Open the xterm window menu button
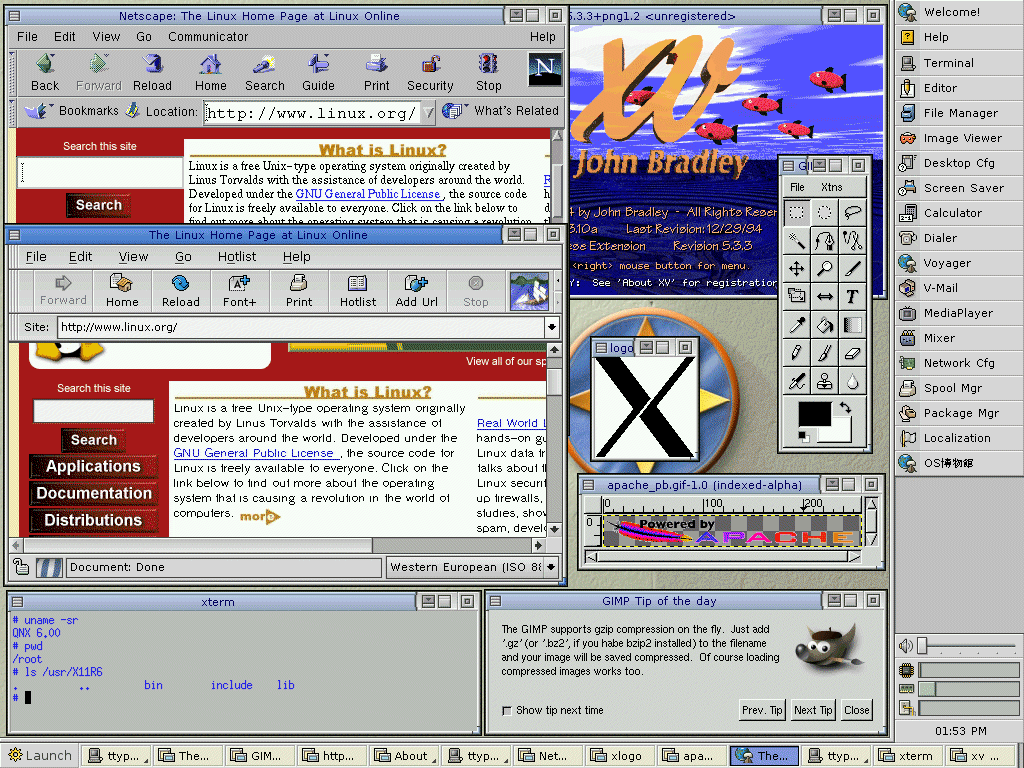 [x=18, y=602]
